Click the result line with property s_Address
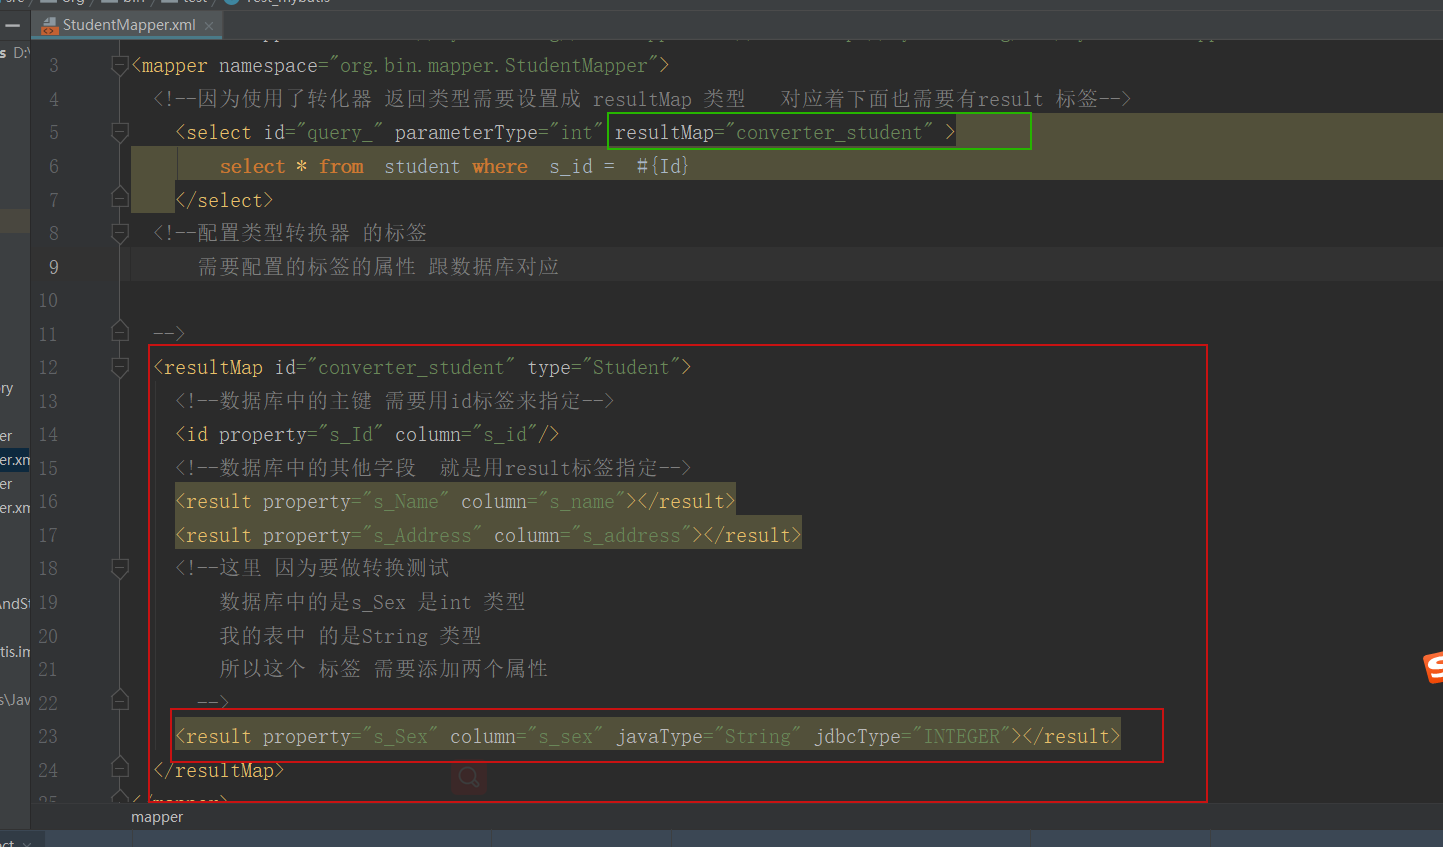This screenshot has width=1443, height=847. click(x=488, y=535)
